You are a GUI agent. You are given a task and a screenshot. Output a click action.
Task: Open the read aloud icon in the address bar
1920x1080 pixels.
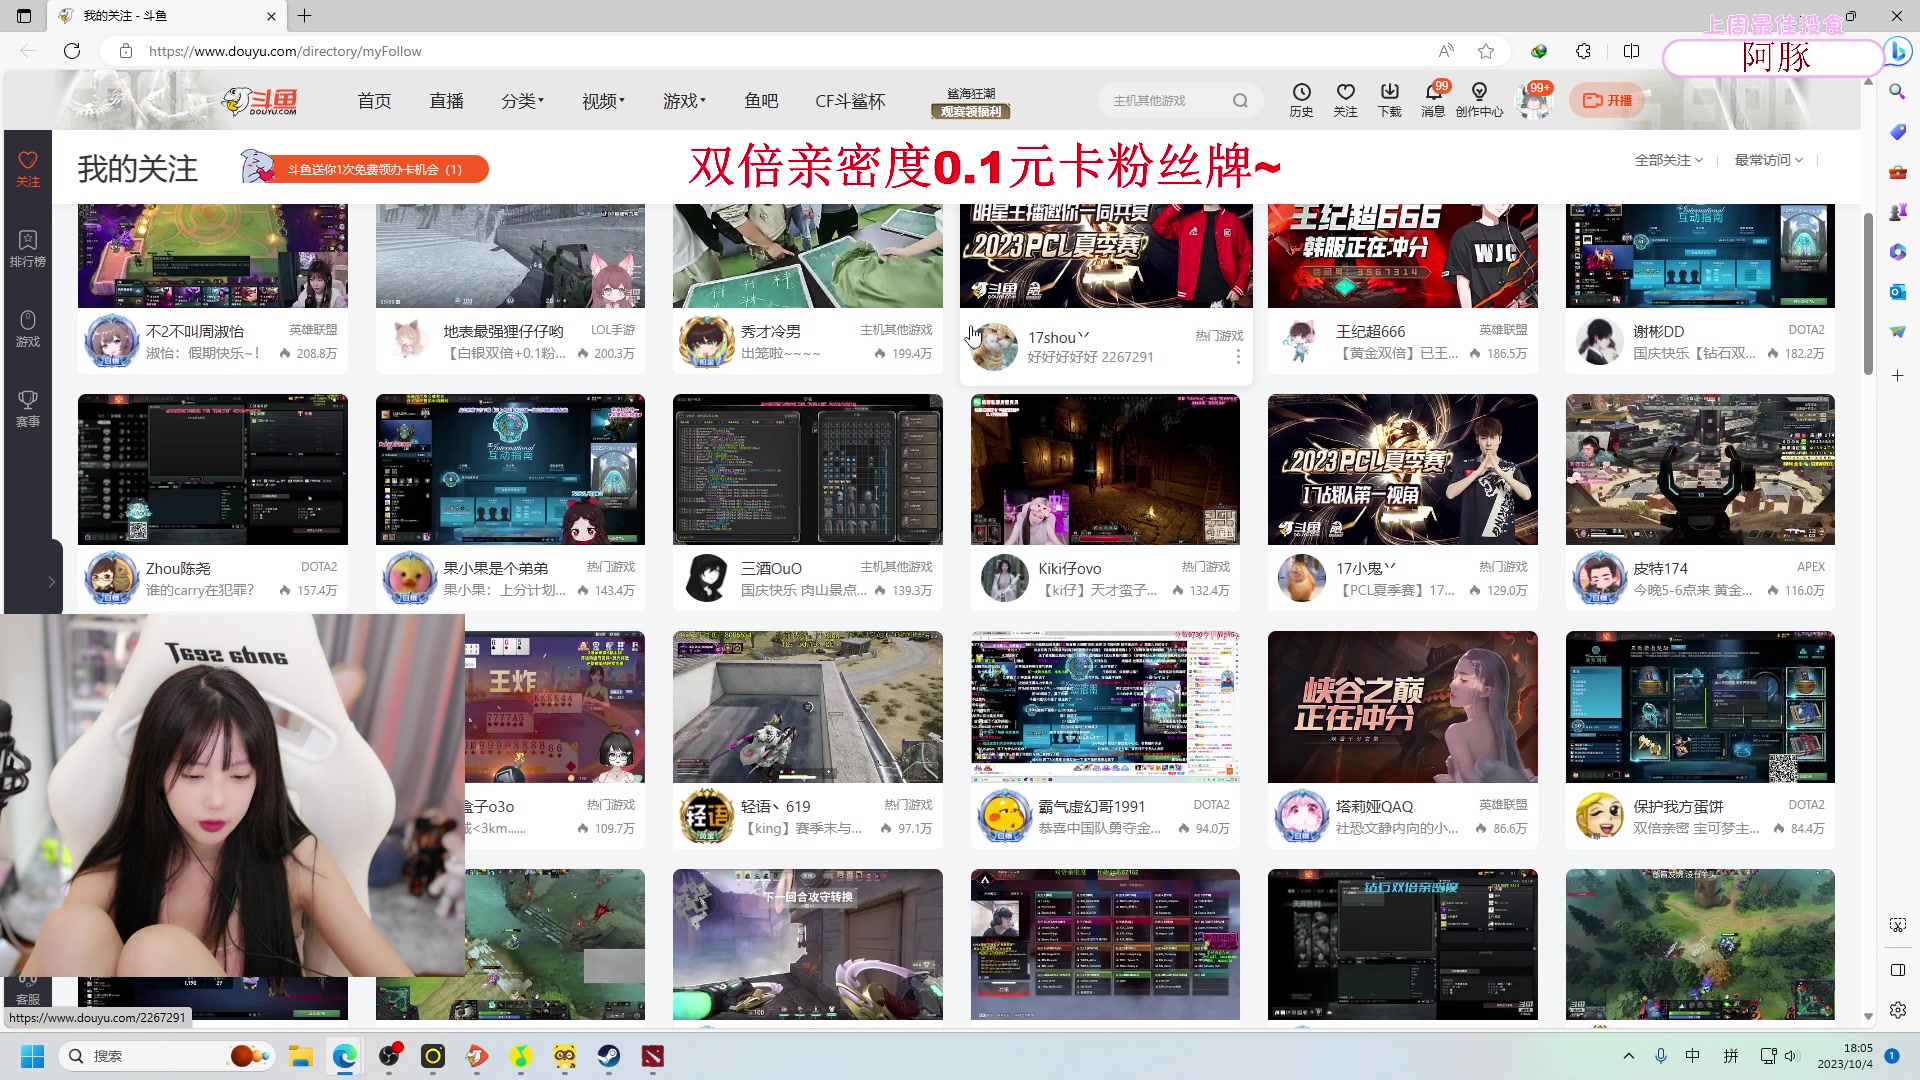pyautogui.click(x=1446, y=51)
